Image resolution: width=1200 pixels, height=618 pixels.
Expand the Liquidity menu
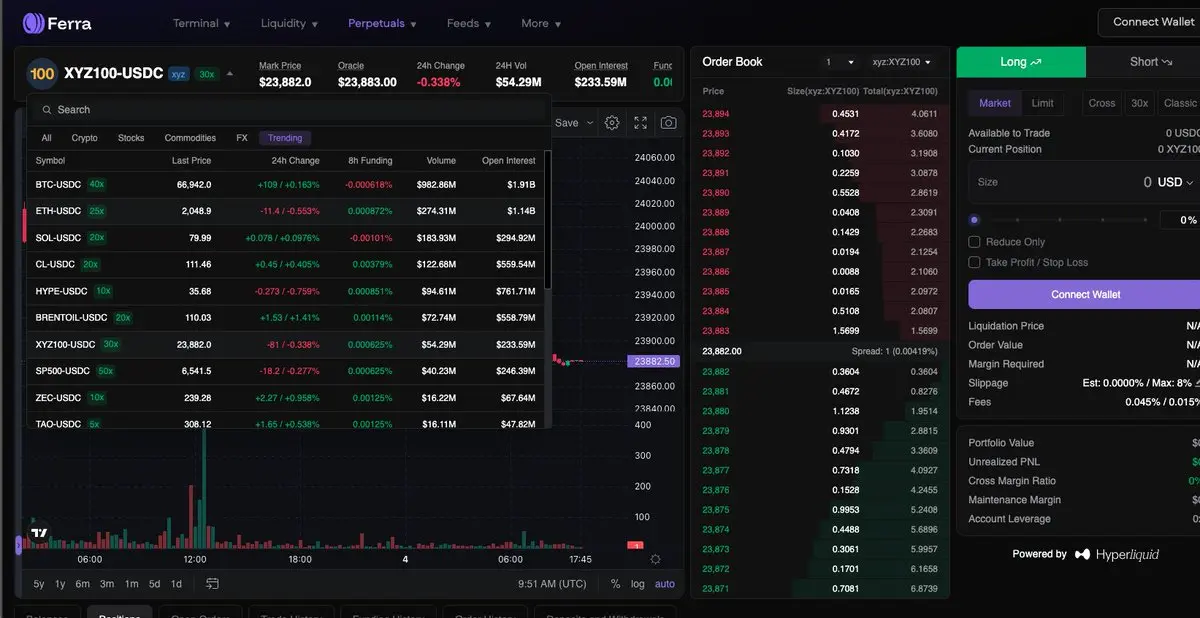290,23
